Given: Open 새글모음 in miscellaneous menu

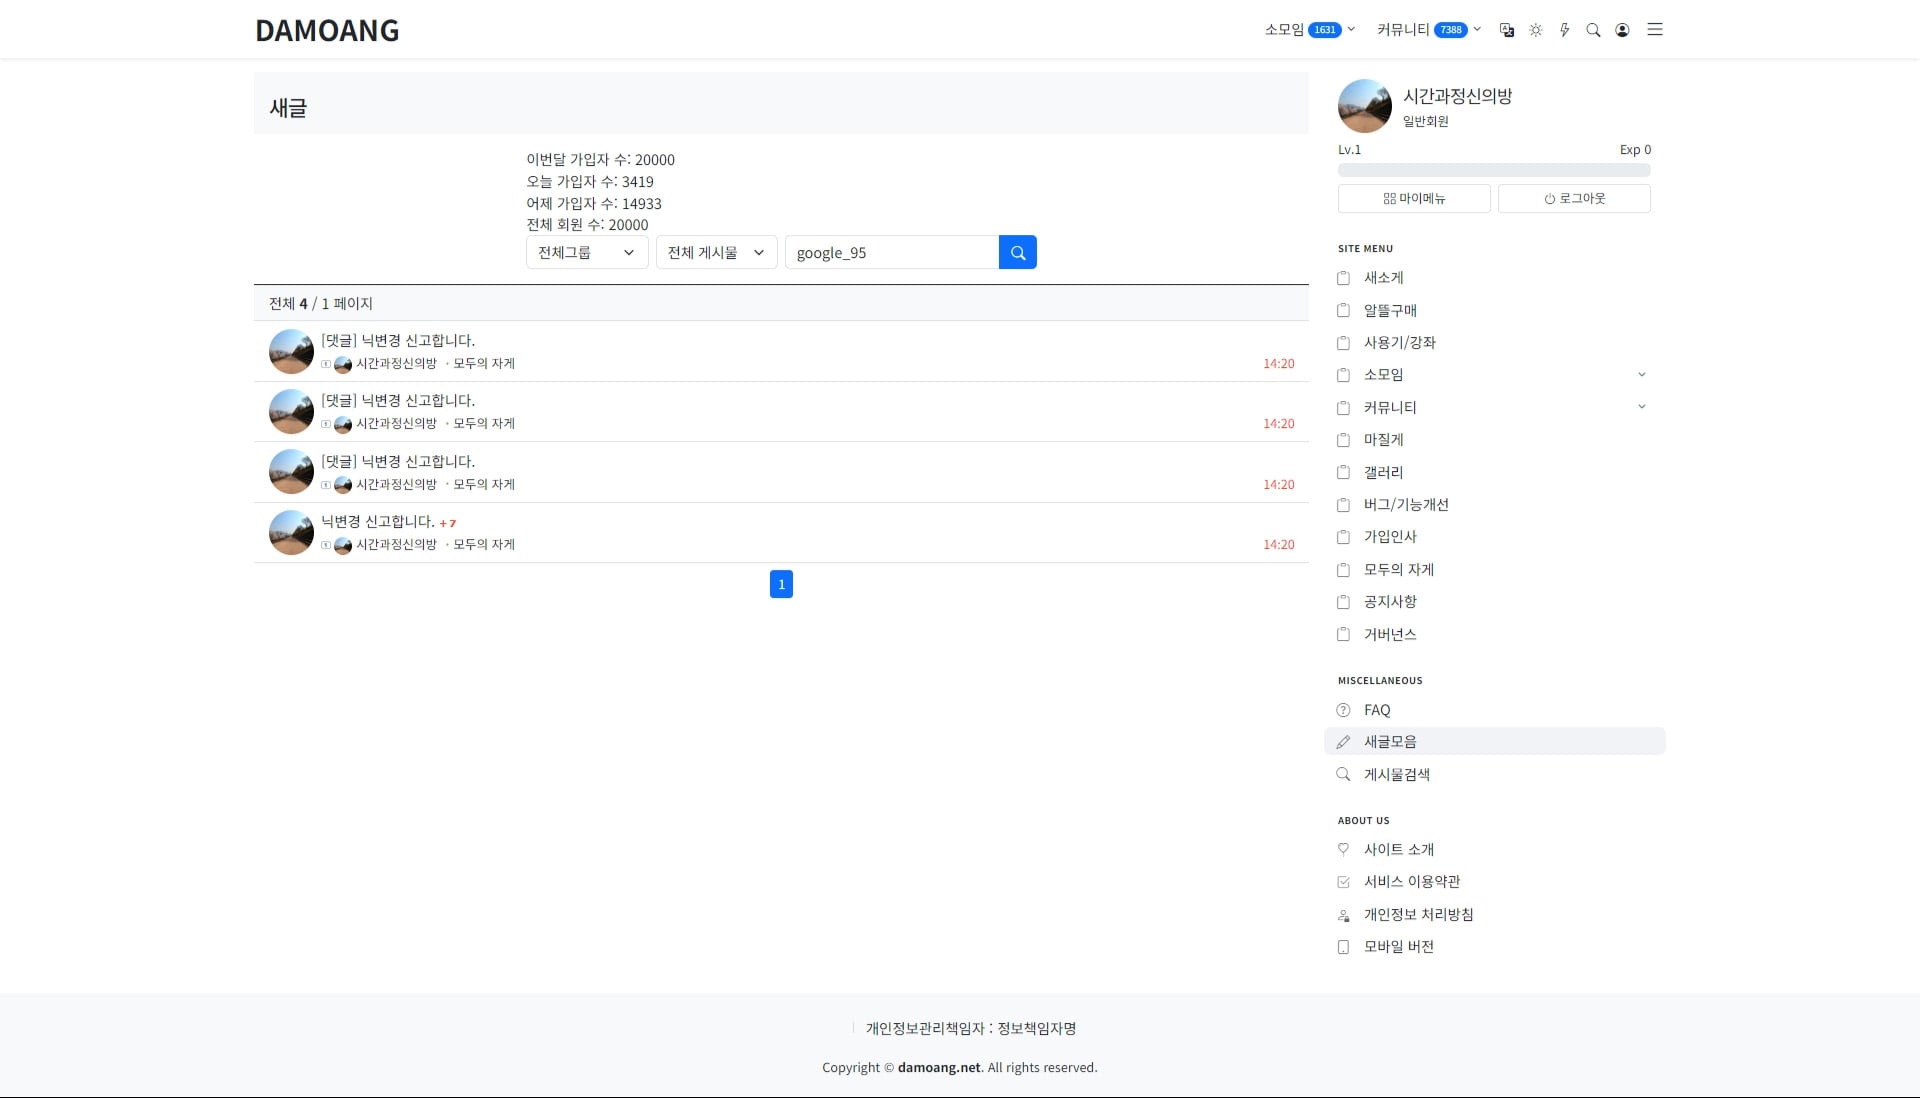Looking at the screenshot, I should click(1390, 742).
